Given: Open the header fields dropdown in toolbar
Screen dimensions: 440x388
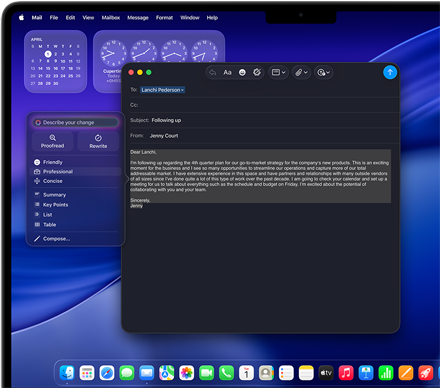Looking at the screenshot, I should click(x=278, y=72).
